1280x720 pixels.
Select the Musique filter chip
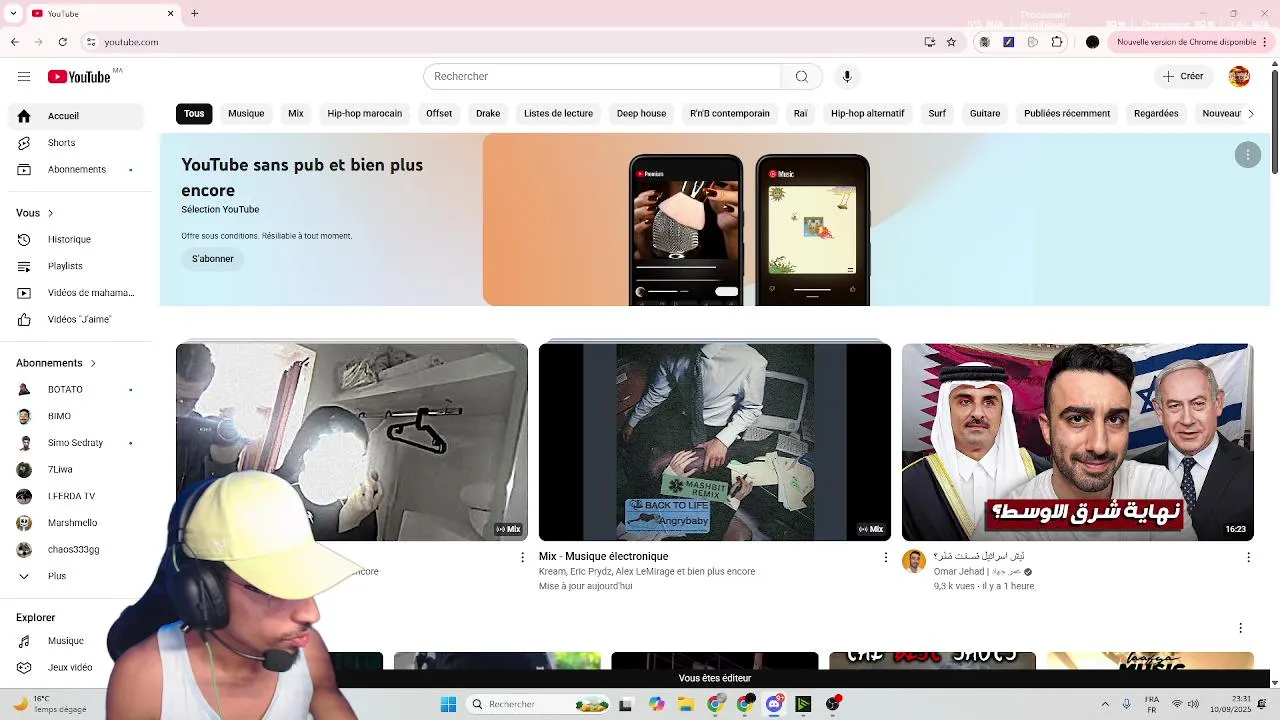(x=246, y=114)
